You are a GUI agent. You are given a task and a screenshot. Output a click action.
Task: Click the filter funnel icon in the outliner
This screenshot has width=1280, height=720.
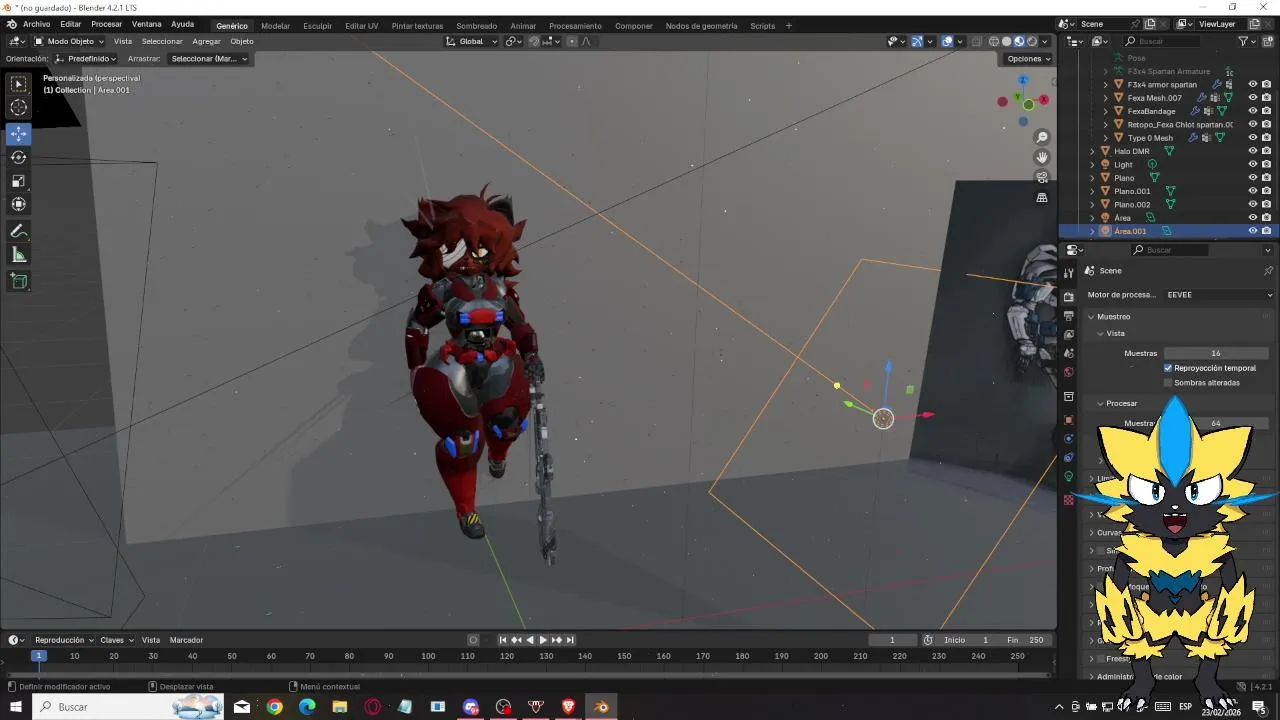point(1243,41)
